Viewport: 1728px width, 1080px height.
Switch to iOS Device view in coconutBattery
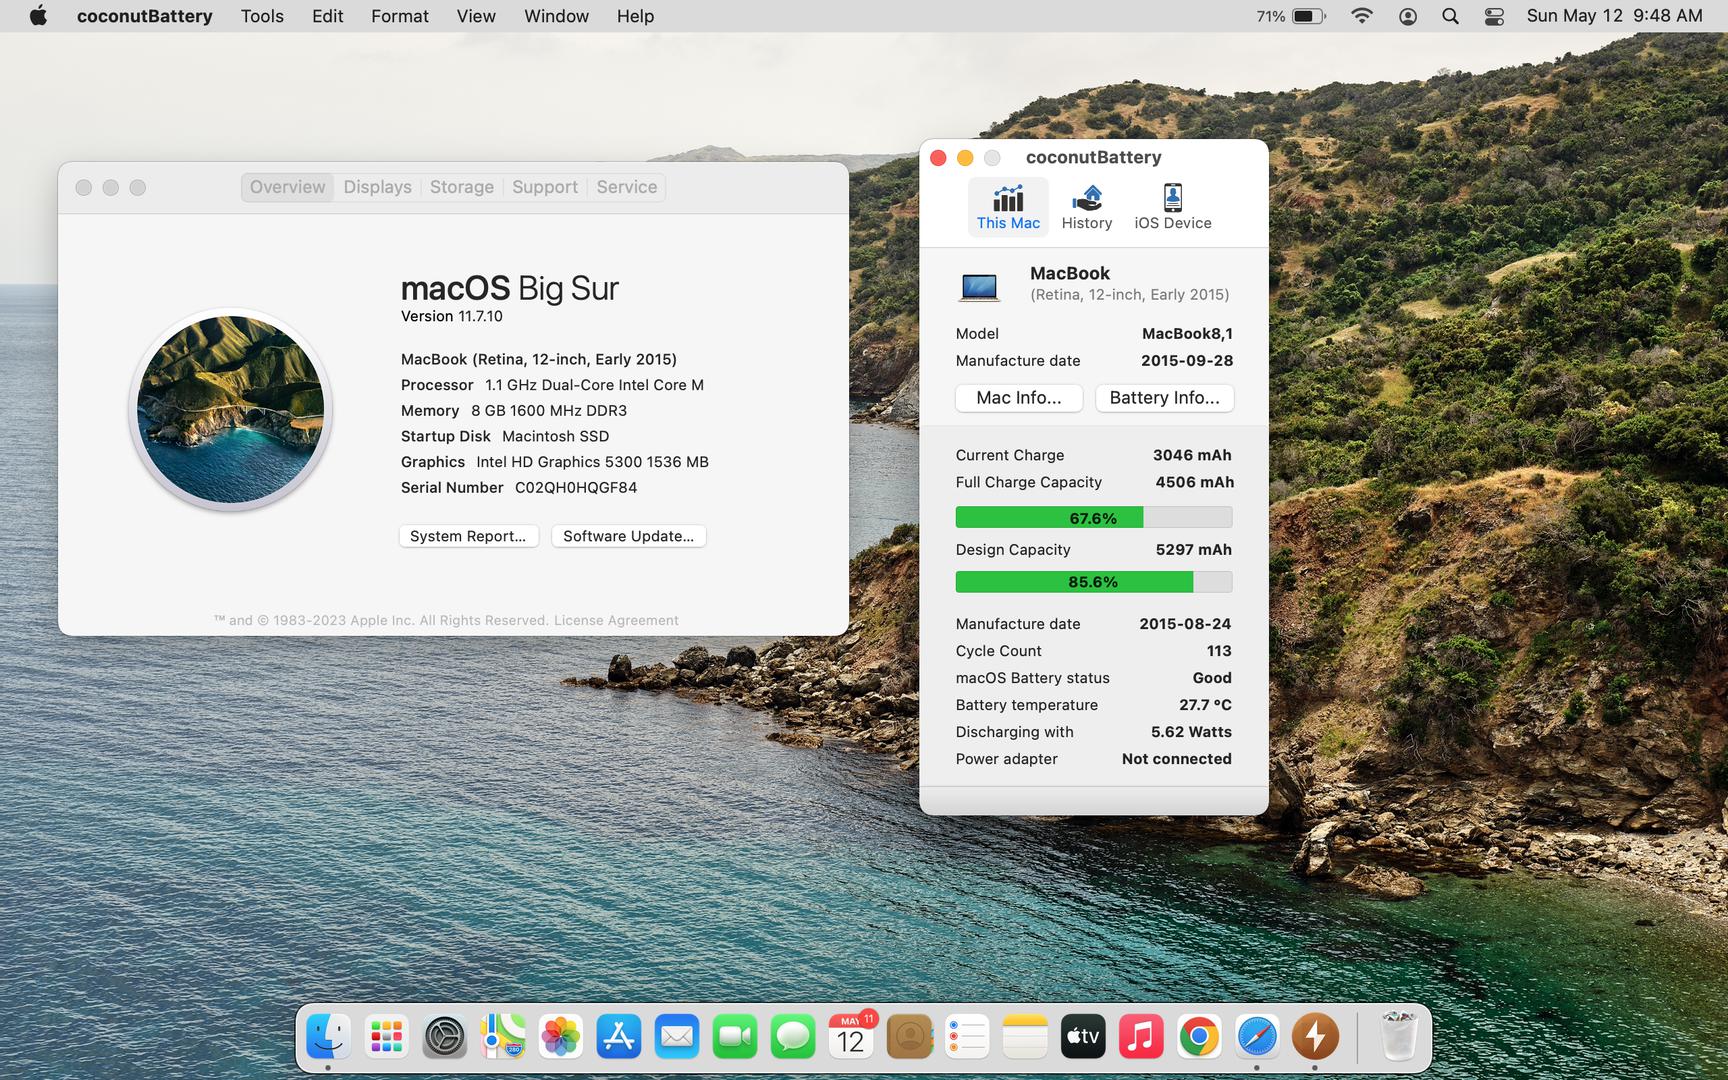pos(1173,207)
